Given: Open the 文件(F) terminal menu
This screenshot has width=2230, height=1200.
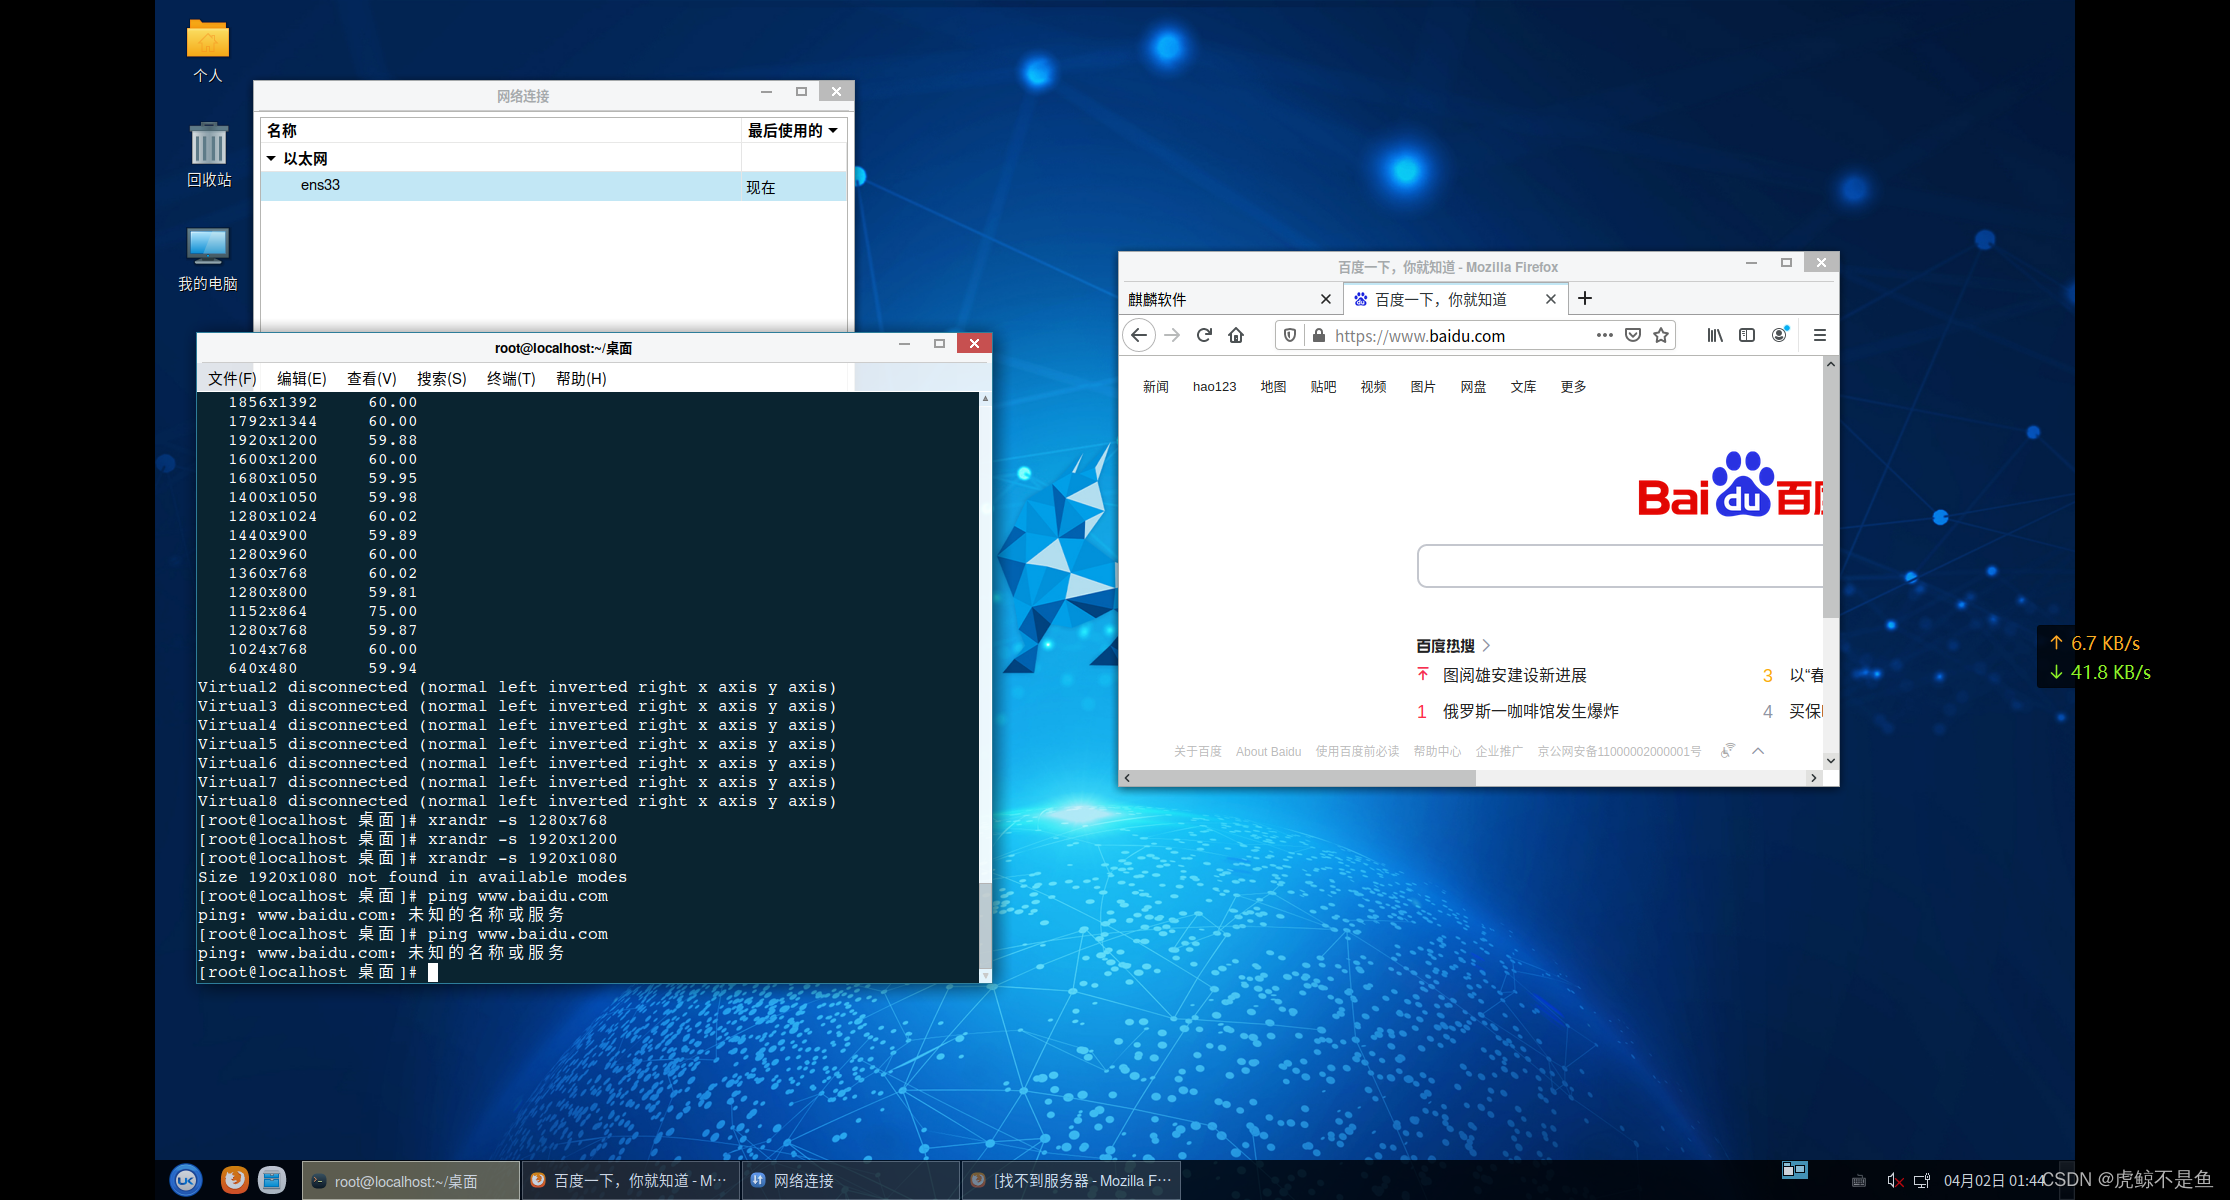Looking at the screenshot, I should coord(232,378).
